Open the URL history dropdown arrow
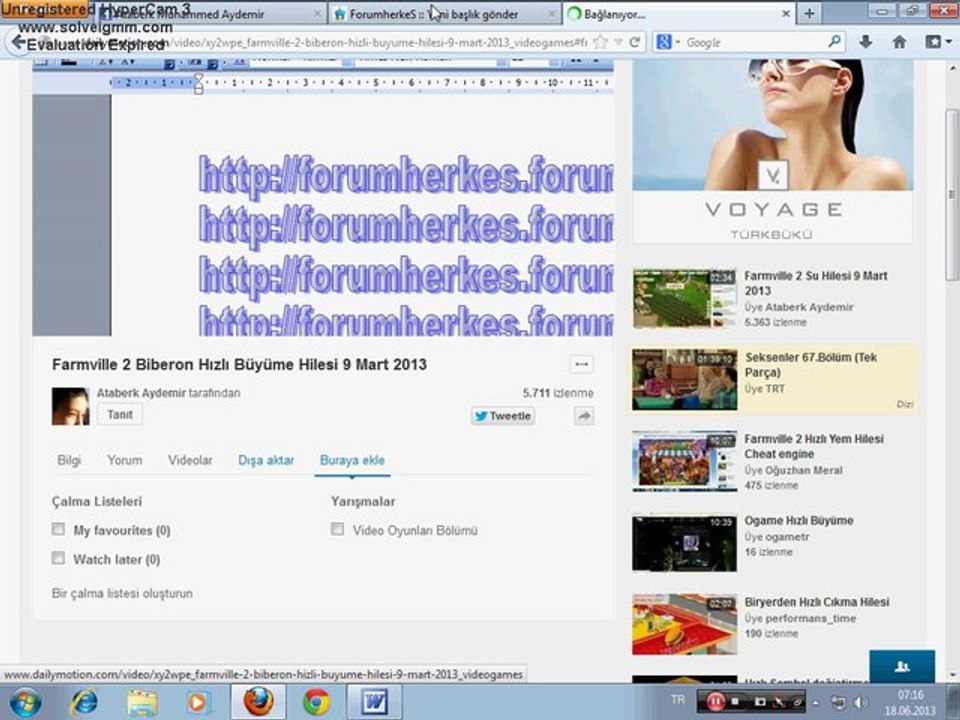Image resolution: width=960 pixels, height=720 pixels. [x=619, y=42]
